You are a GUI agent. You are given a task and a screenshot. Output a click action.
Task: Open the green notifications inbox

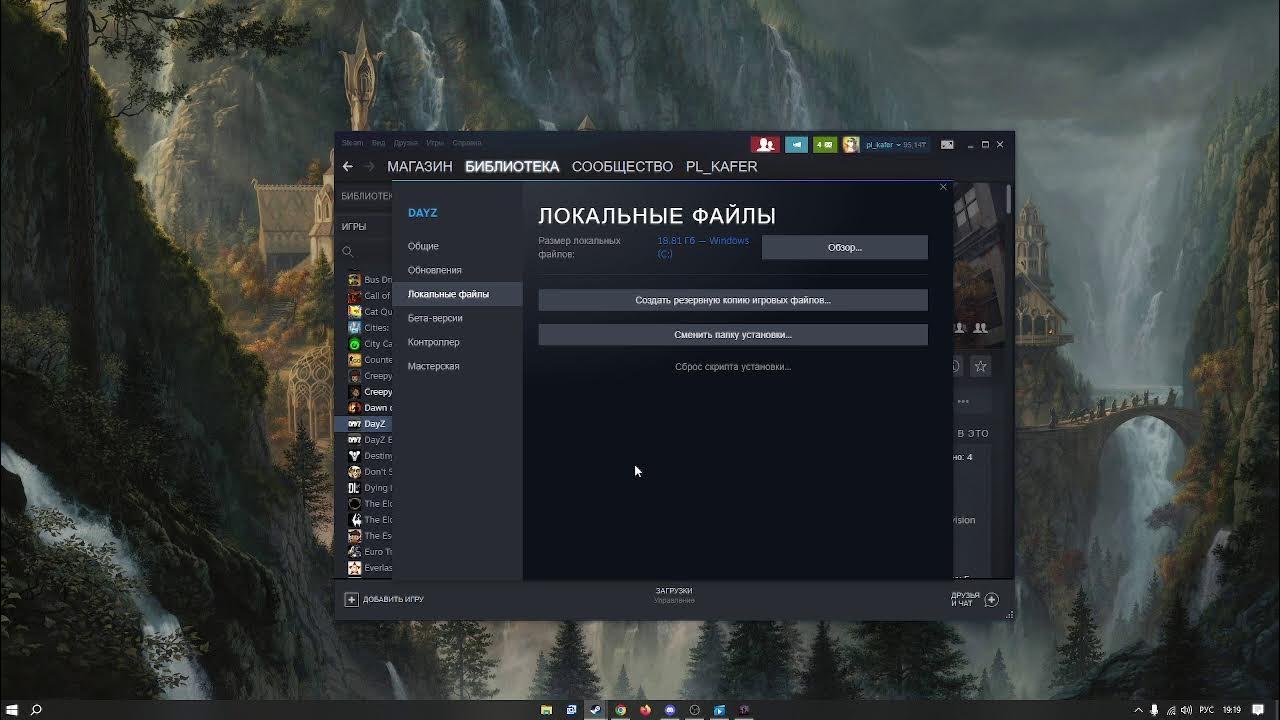(x=825, y=144)
